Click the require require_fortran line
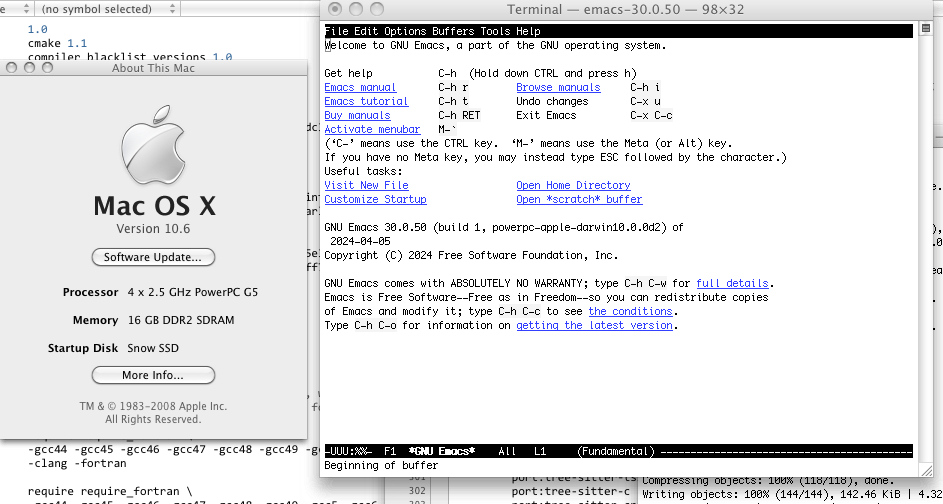This screenshot has width=943, height=504. tap(110, 491)
